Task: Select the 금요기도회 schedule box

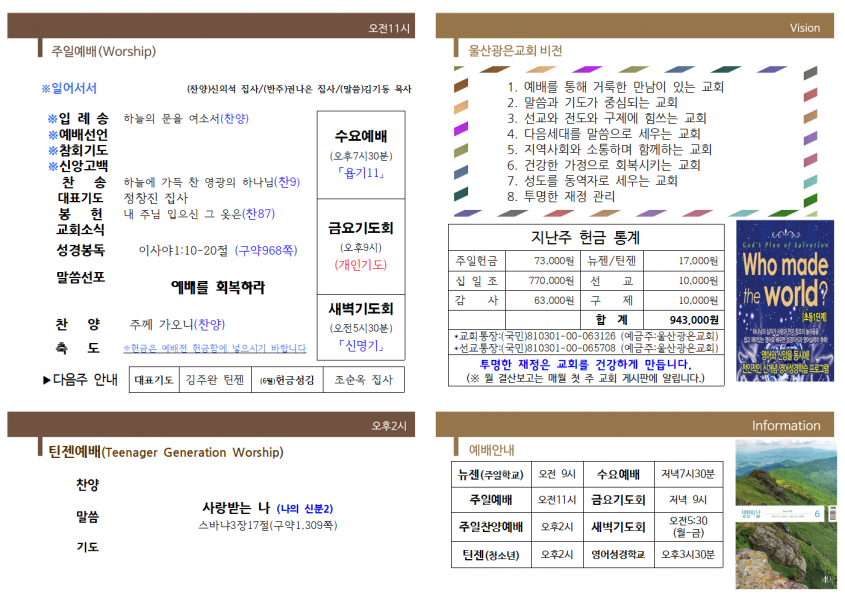Action: (361, 246)
